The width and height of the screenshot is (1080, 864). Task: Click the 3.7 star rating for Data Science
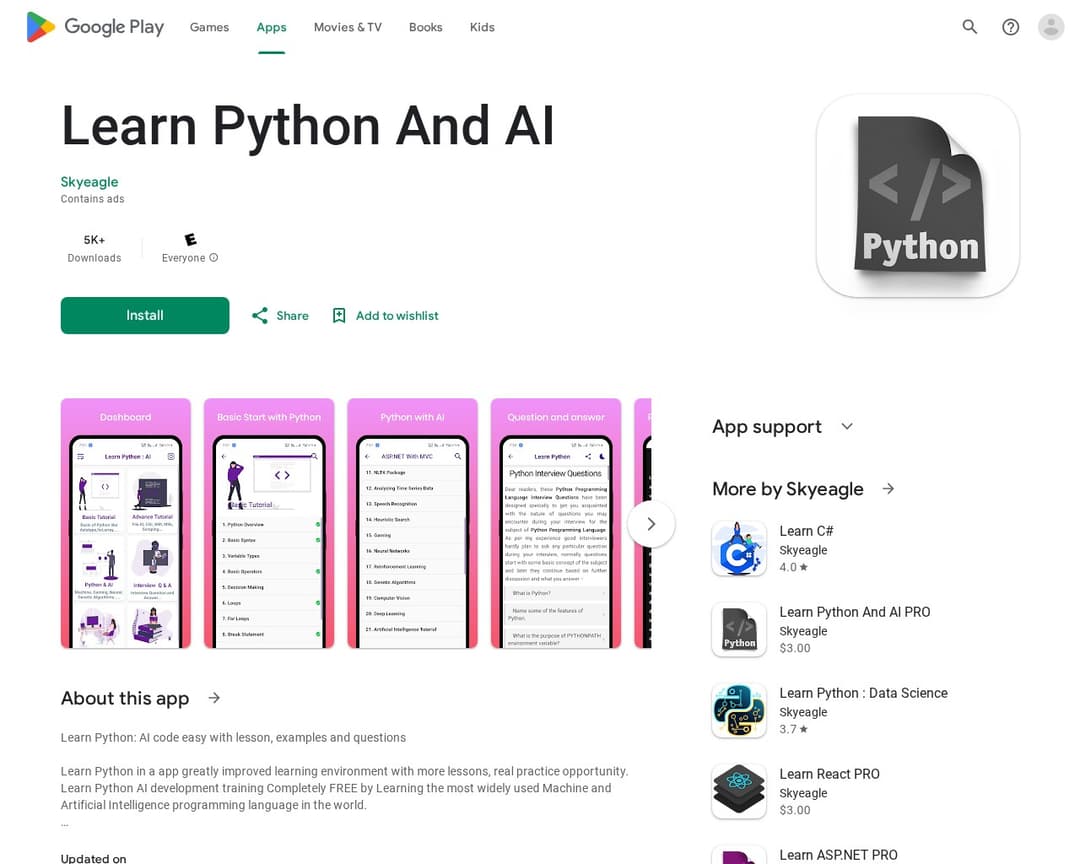(793, 729)
